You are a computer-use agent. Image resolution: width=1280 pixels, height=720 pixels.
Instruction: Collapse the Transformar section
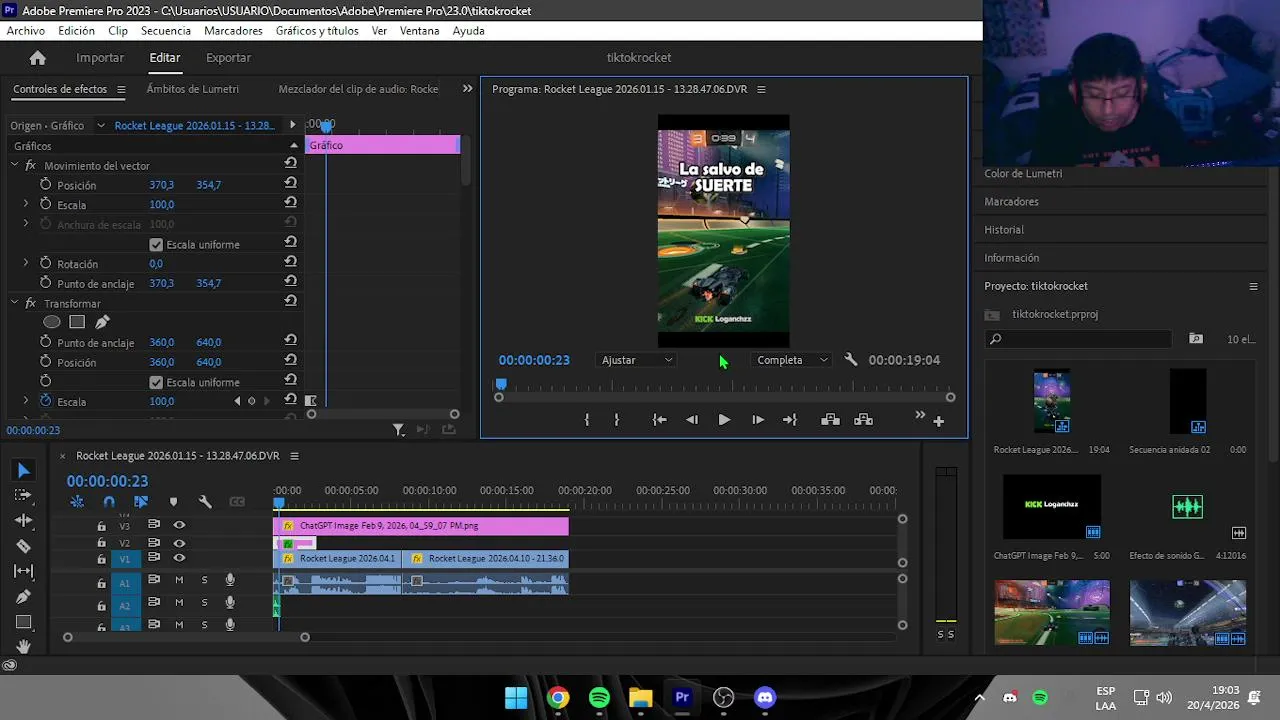coord(15,303)
